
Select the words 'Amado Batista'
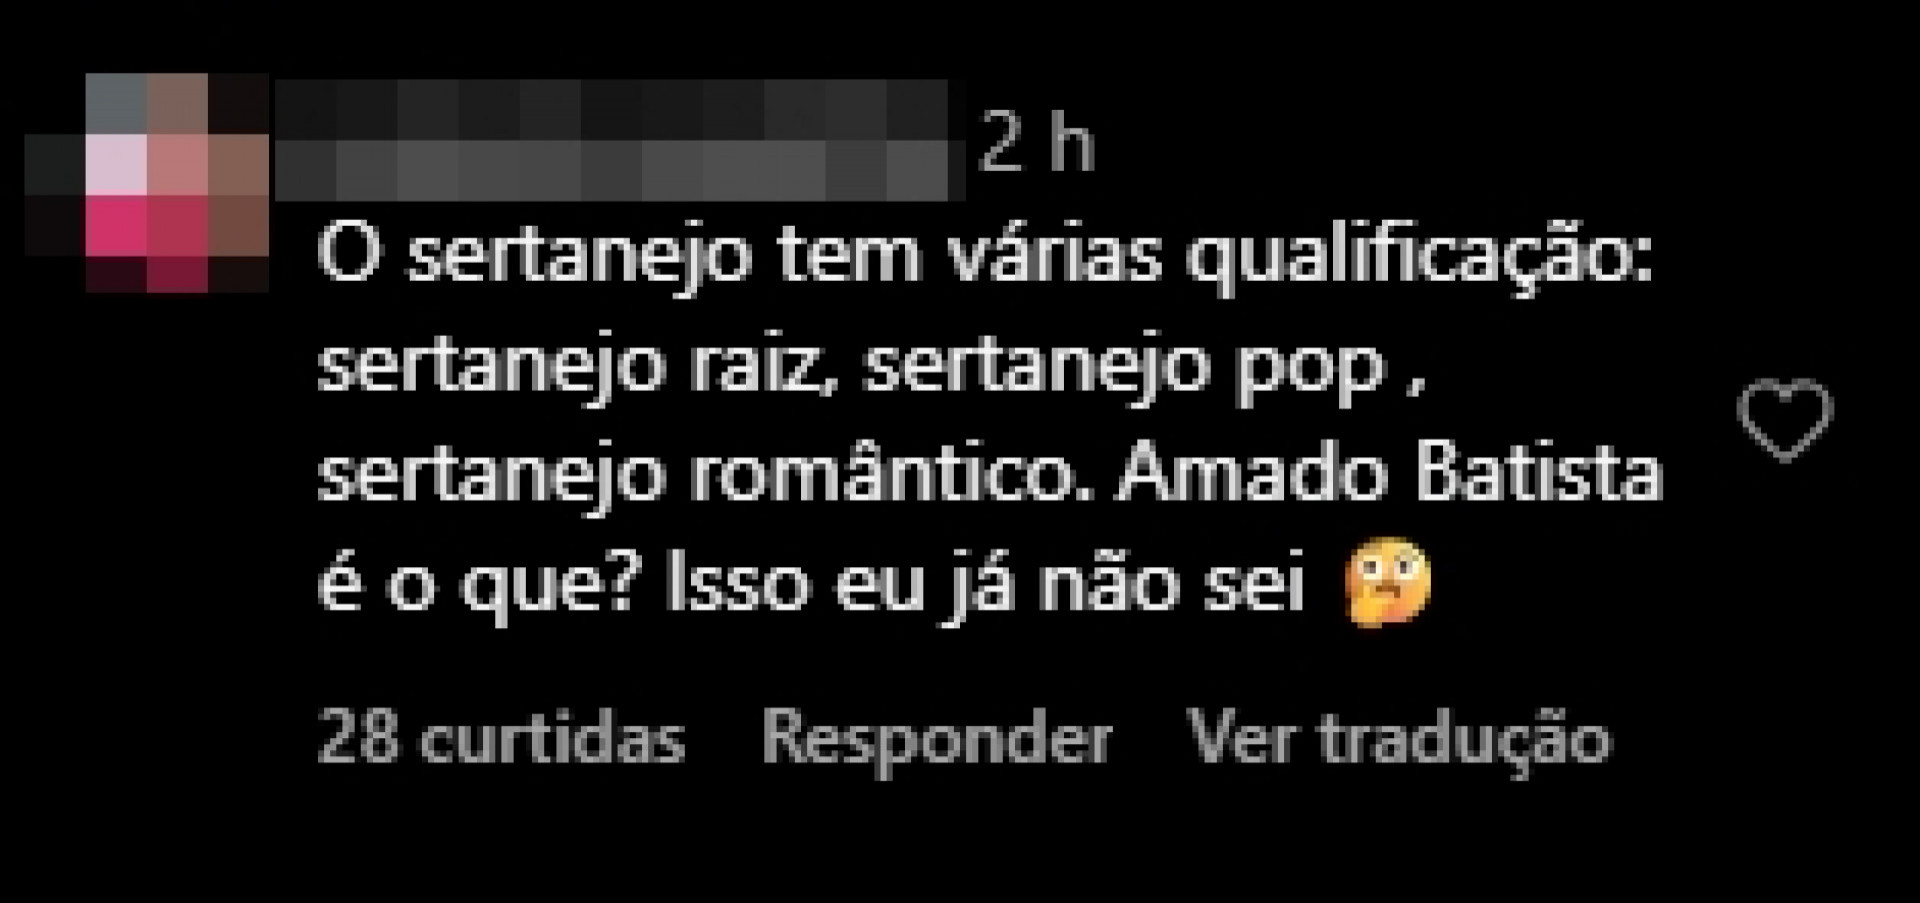tap(1390, 474)
